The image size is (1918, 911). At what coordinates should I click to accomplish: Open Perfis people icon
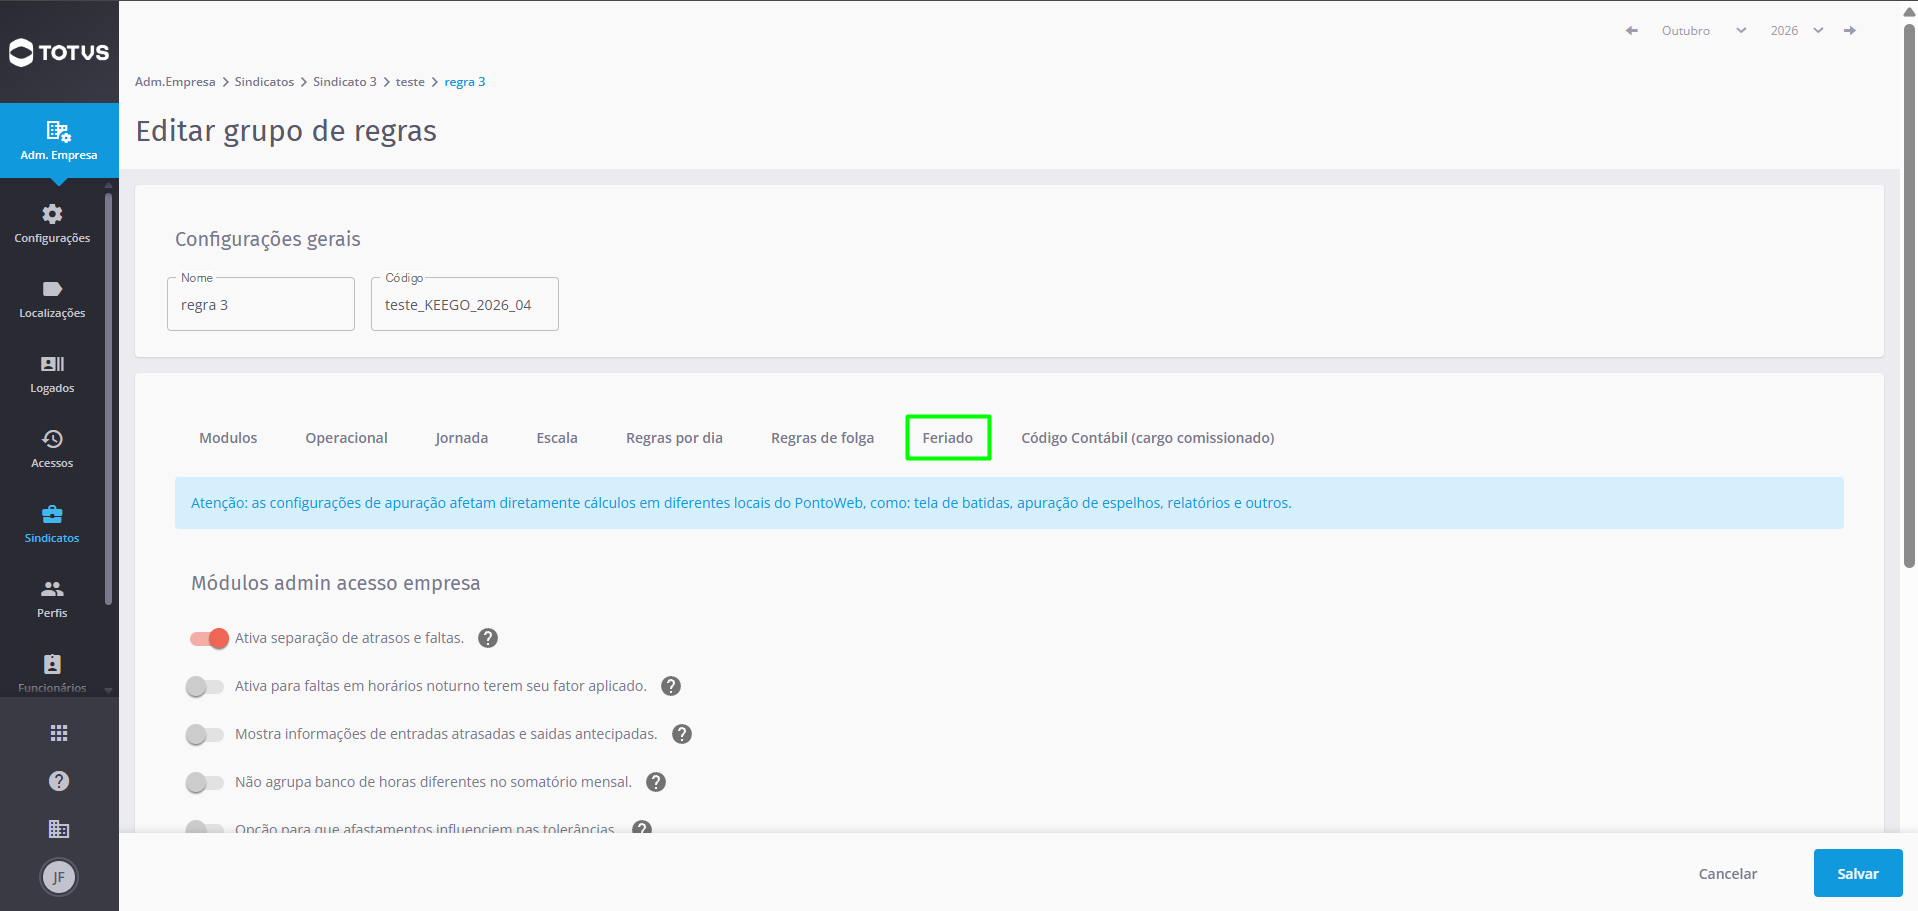[x=52, y=589]
